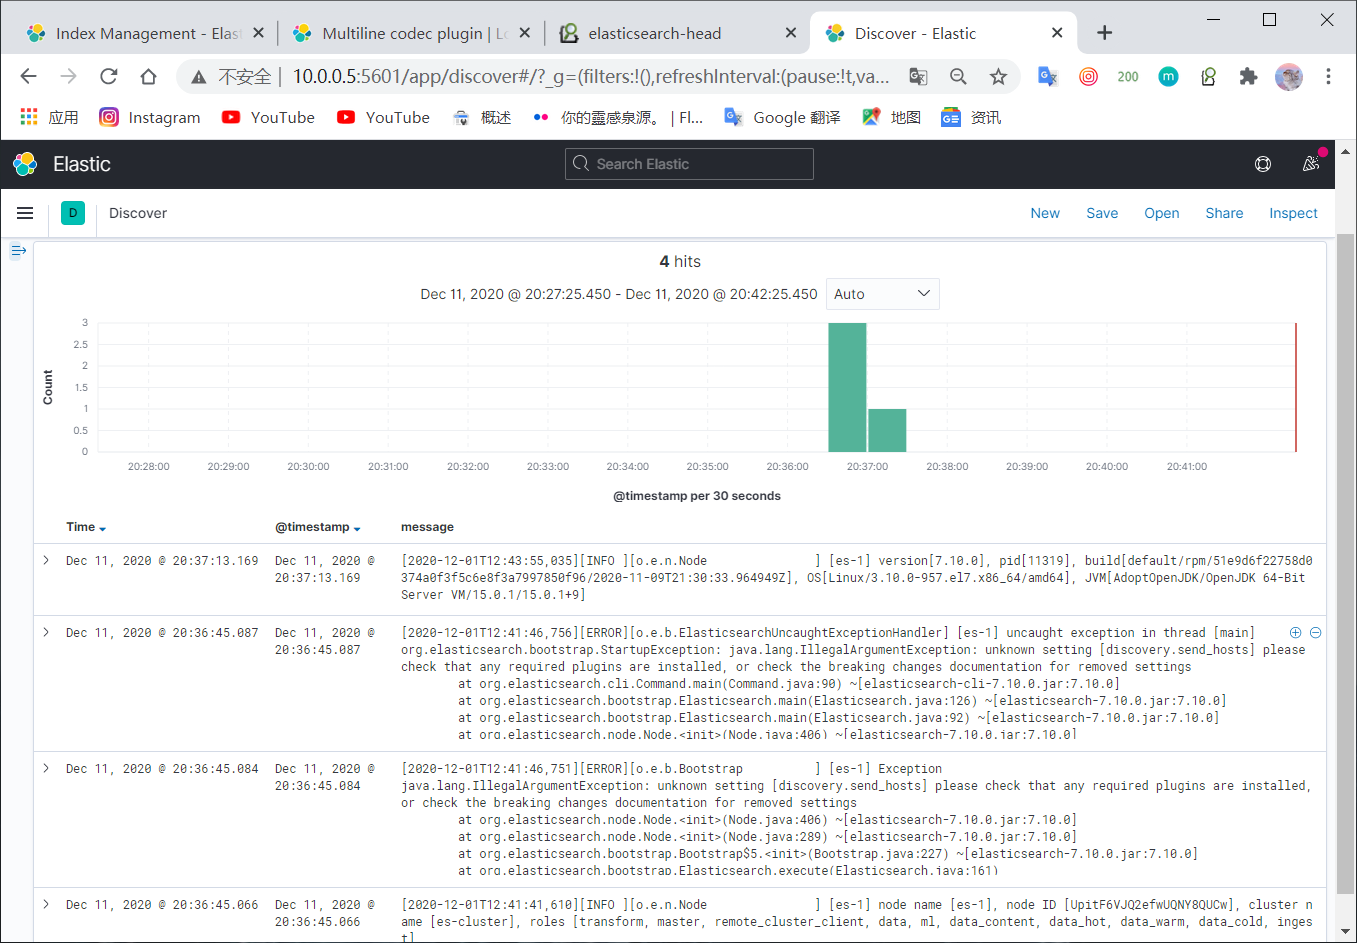Sort by the Time column header
Image resolution: width=1357 pixels, height=943 pixels.
point(86,527)
